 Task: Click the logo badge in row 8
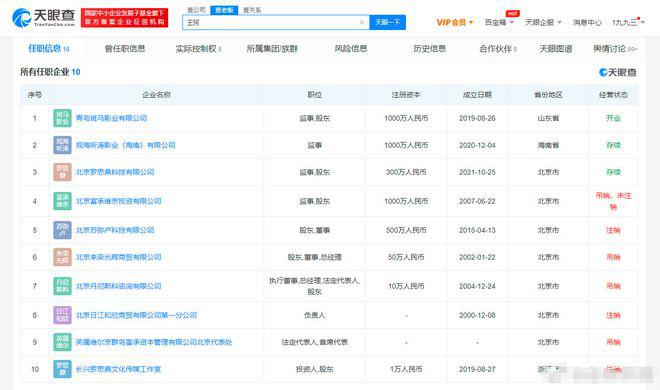[62, 315]
